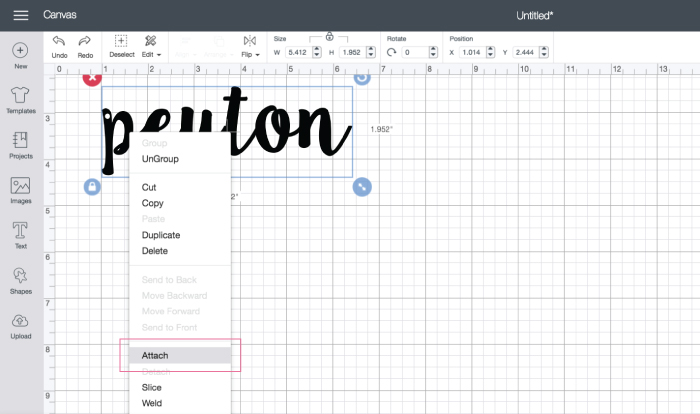The width and height of the screenshot is (700, 414).
Task: Click the Untitled* project title
Action: point(534,16)
